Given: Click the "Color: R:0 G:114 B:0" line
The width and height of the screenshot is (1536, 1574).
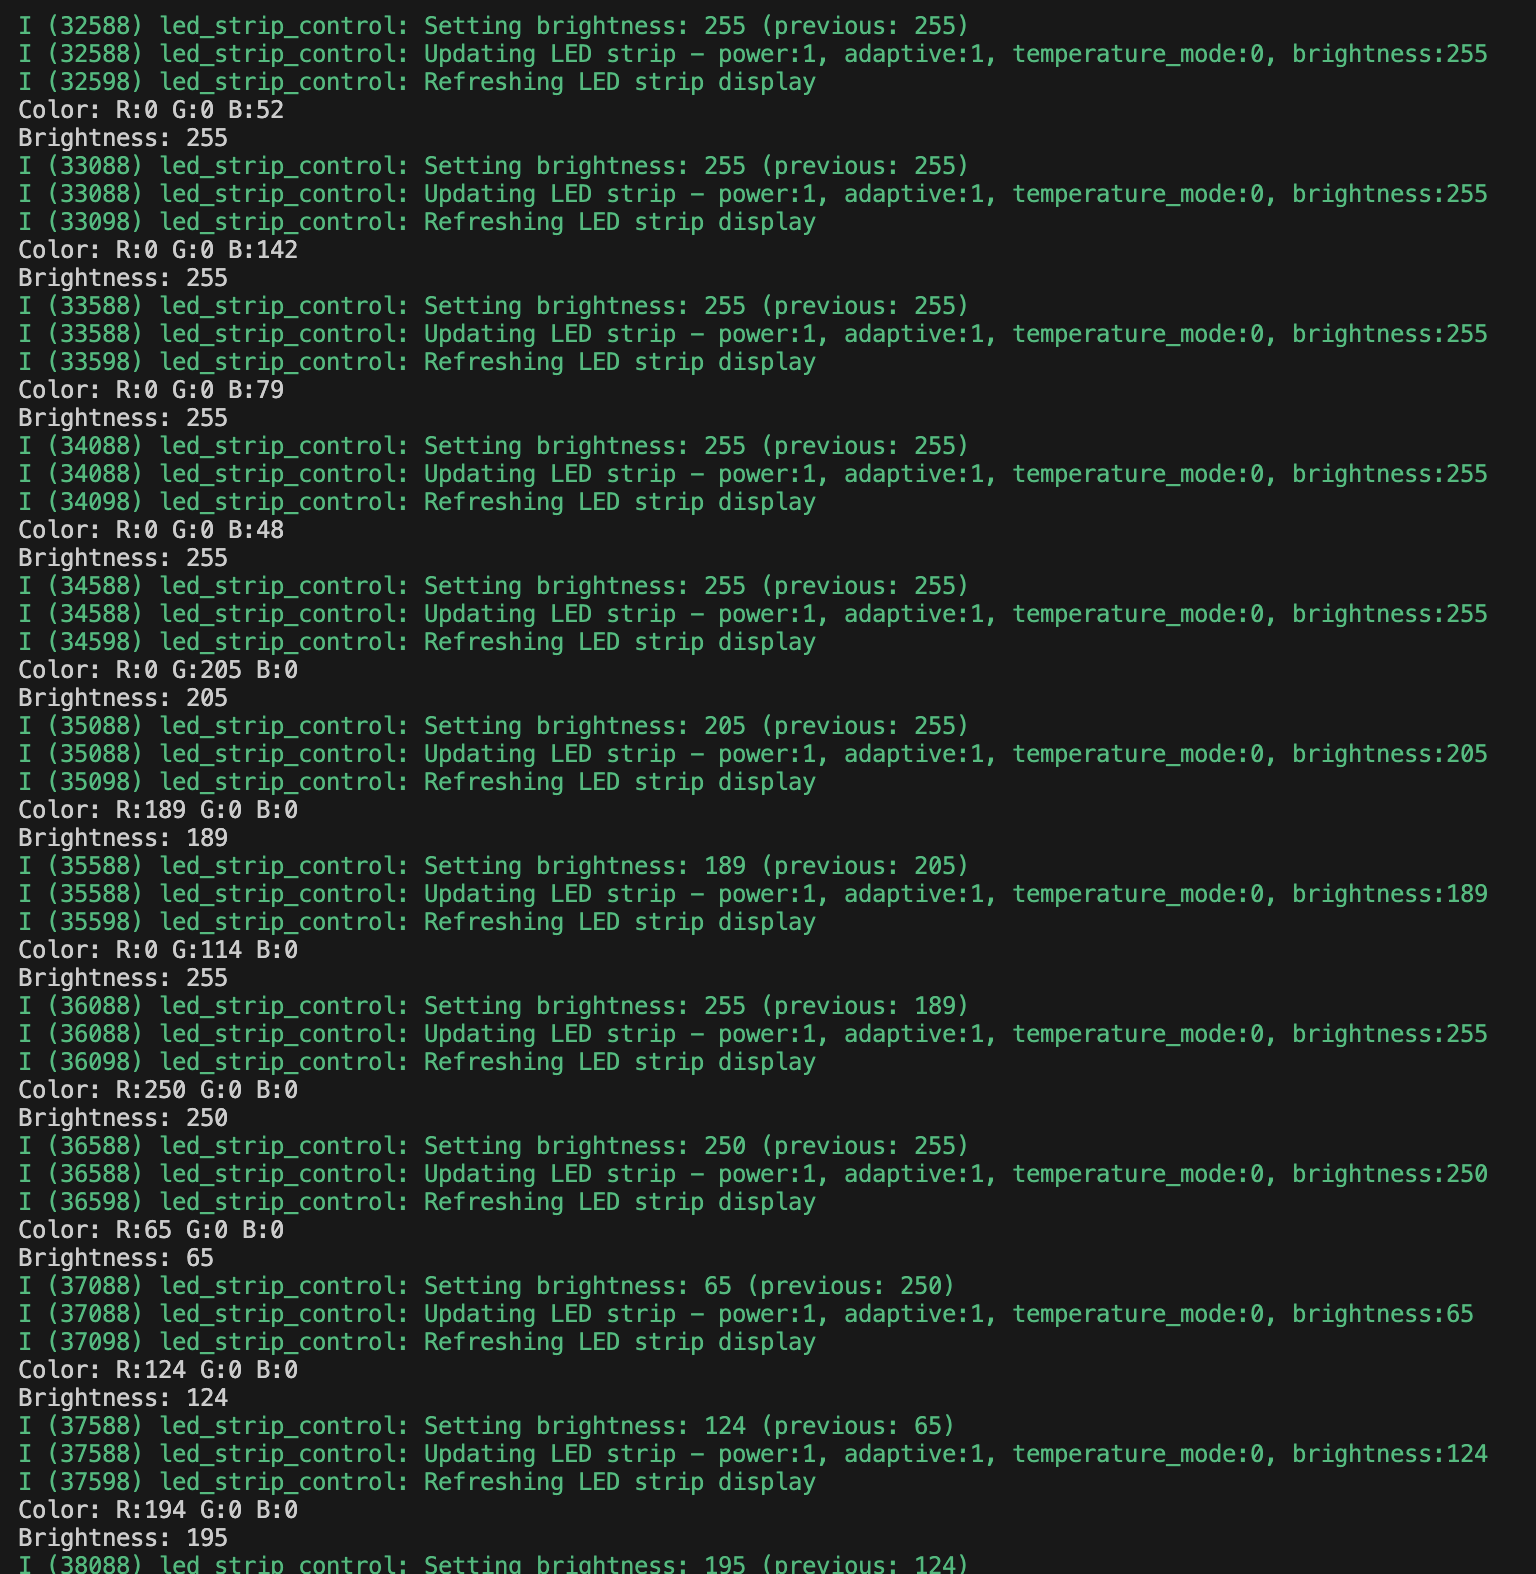Looking at the screenshot, I should click(158, 950).
